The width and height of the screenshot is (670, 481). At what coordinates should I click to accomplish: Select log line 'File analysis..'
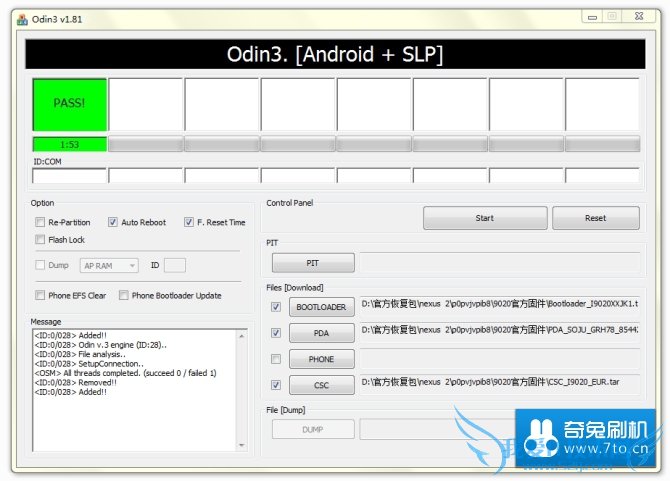(x=80, y=355)
